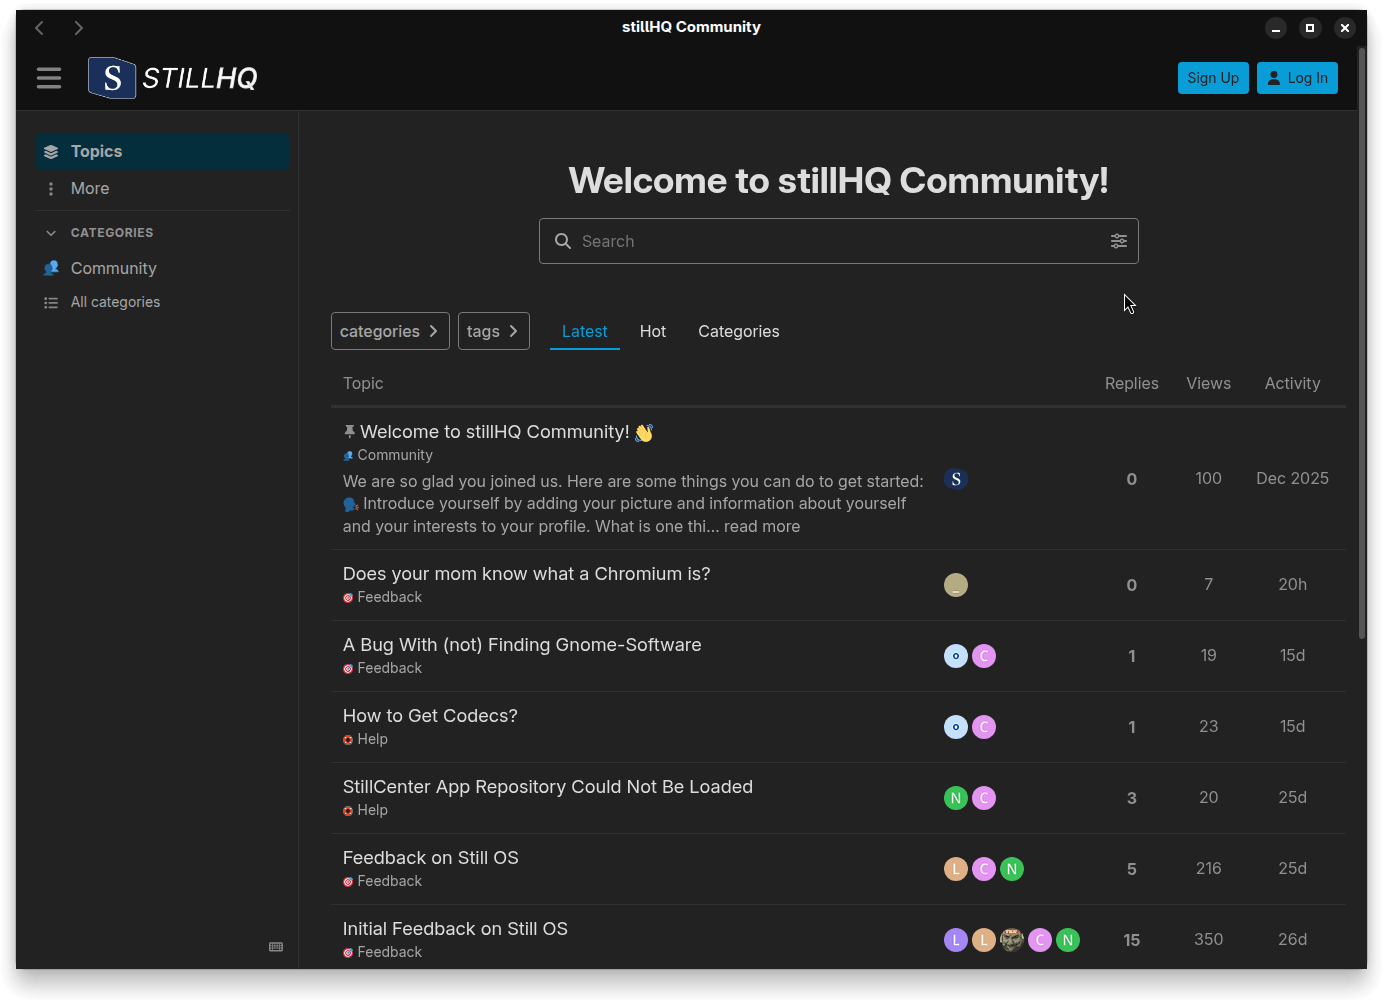Viewport: 1383px width, 1001px height.
Task: Click Help category under StillCenter App Repository
Action: 365,810
